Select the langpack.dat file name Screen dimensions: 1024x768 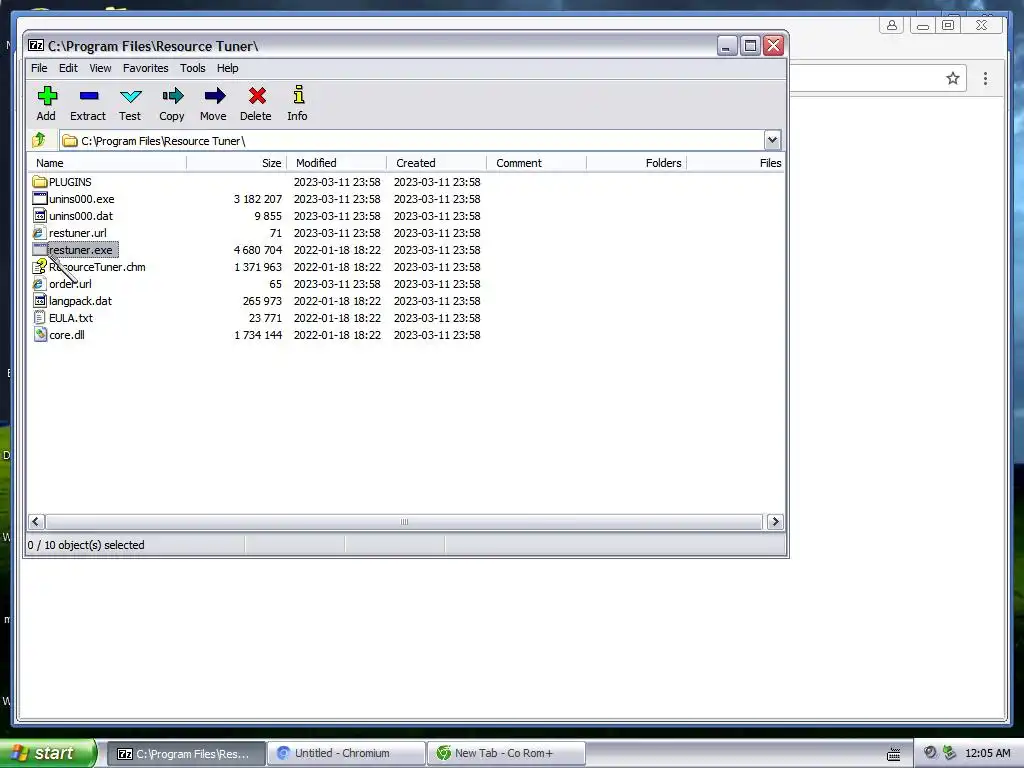pos(80,300)
